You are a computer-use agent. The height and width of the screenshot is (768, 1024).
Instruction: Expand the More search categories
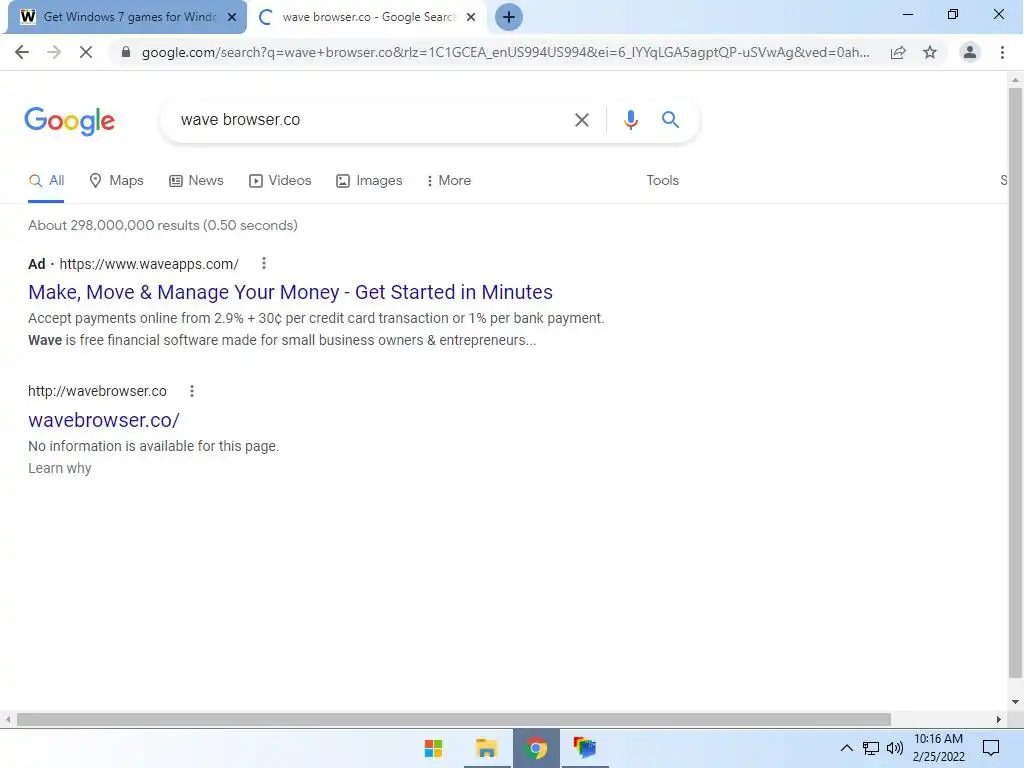[448, 181]
